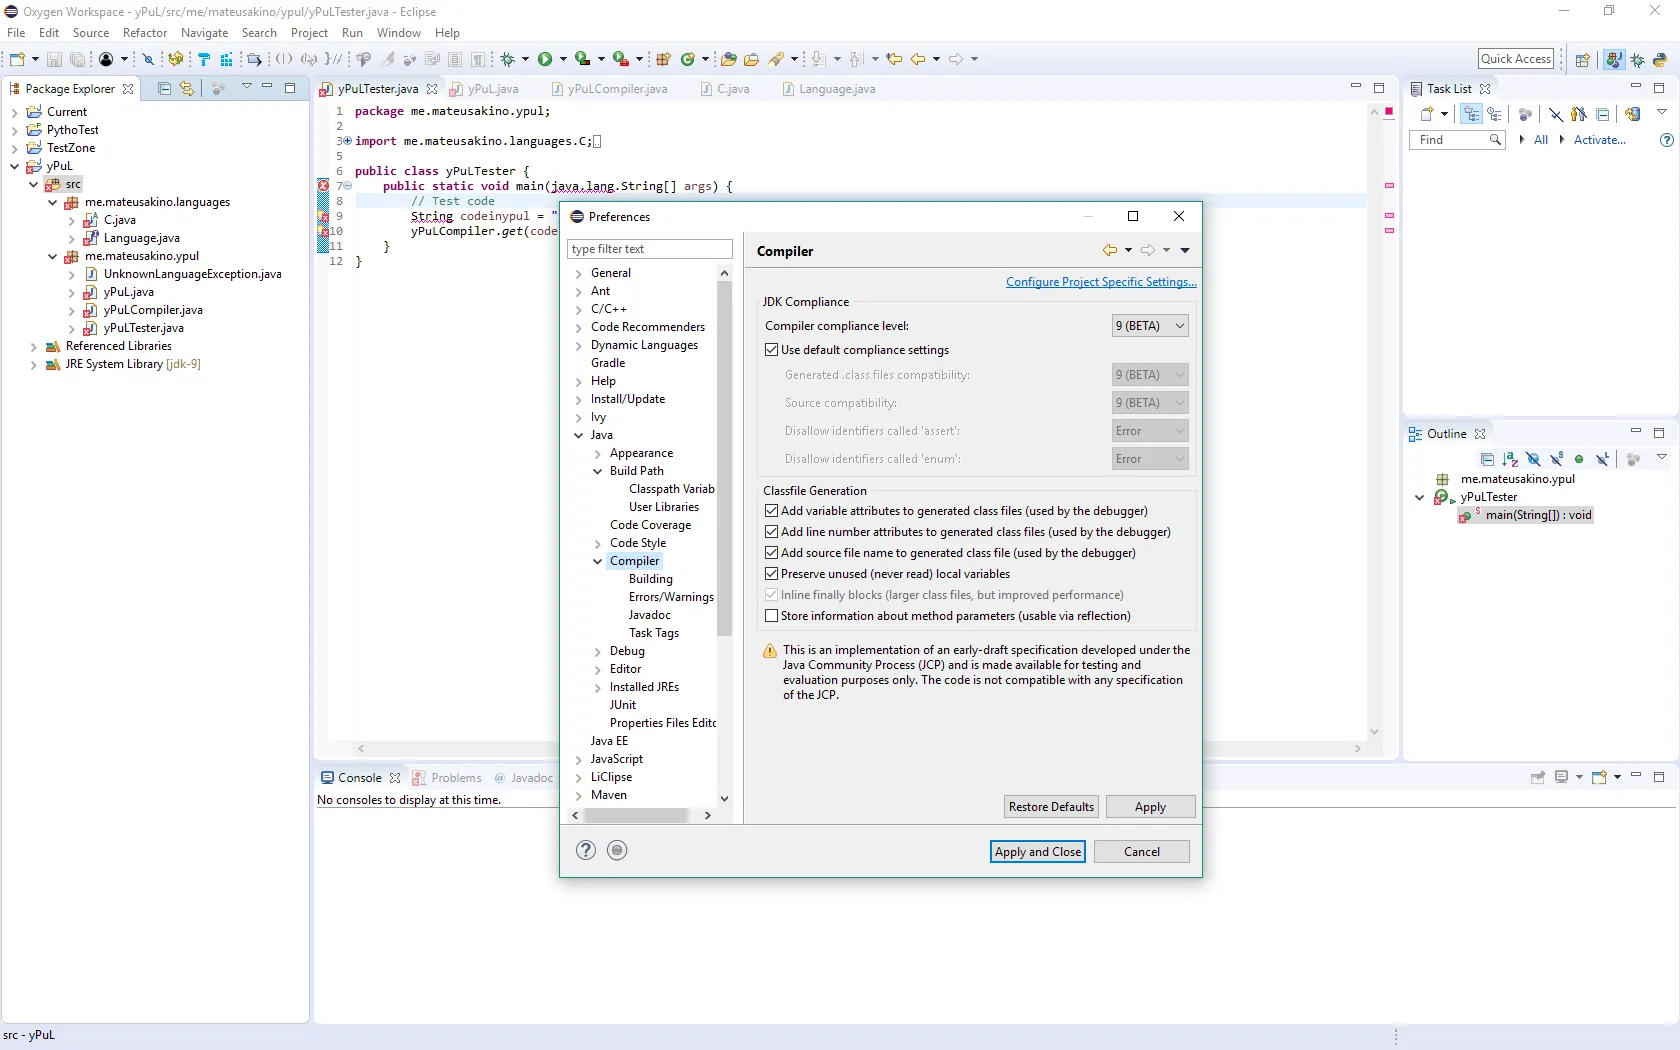This screenshot has height=1050, width=1680.
Task: Open the Window menu
Action: [399, 33]
